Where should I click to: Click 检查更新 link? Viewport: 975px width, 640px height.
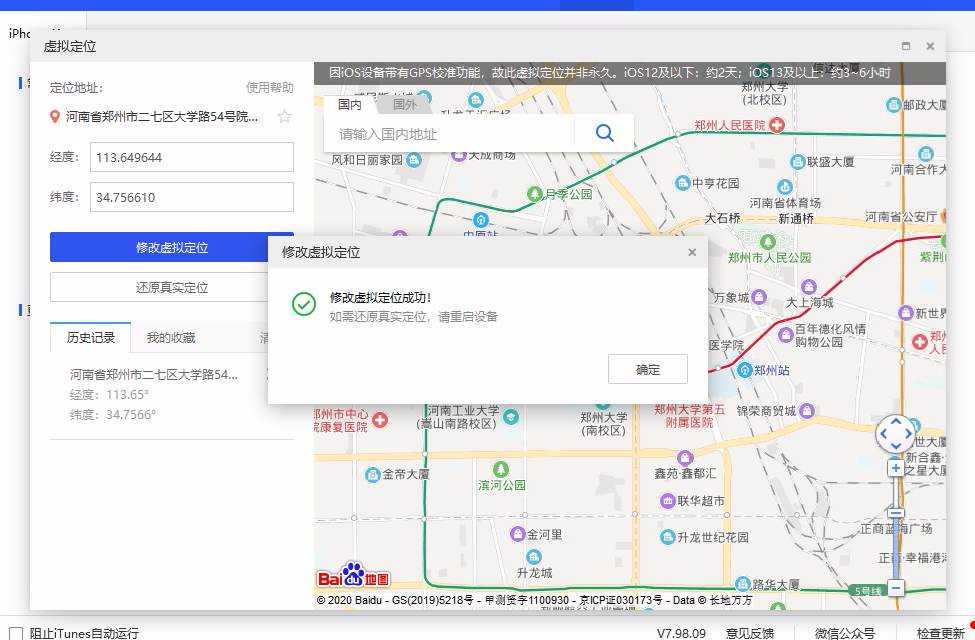pyautogui.click(x=941, y=633)
